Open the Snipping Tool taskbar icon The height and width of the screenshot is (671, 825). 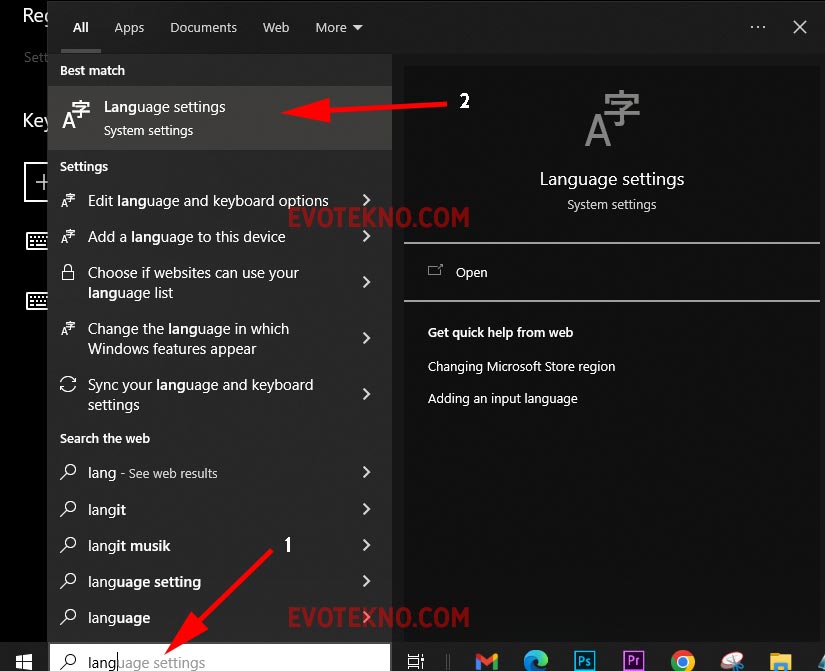(732, 660)
